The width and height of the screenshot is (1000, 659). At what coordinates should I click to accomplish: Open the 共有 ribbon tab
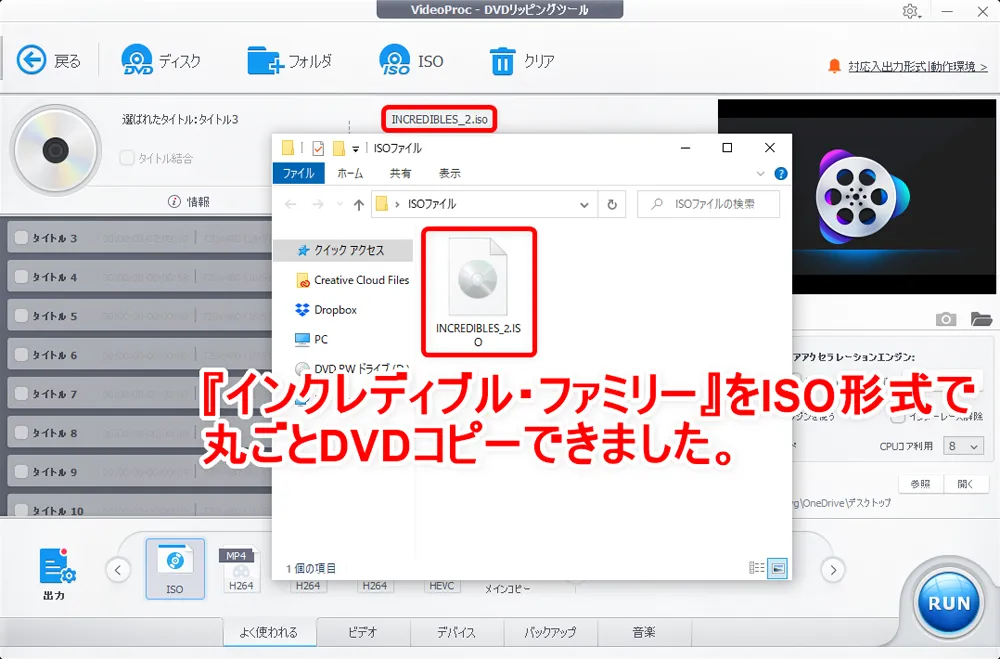[x=401, y=174]
